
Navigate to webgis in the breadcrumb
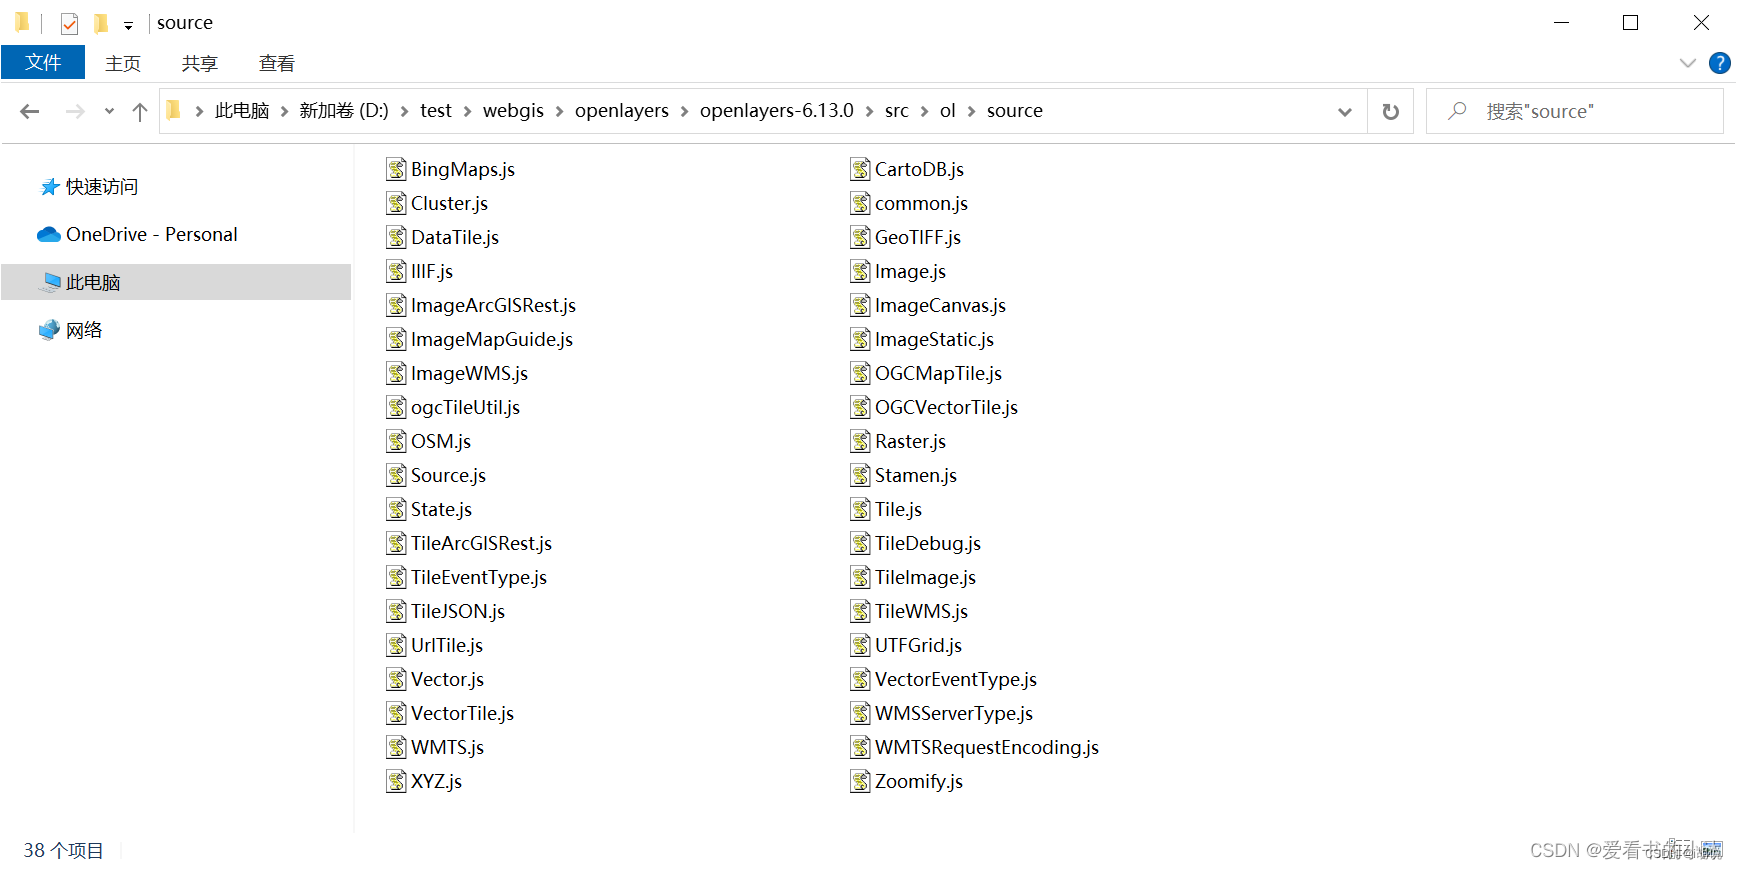coord(513,111)
